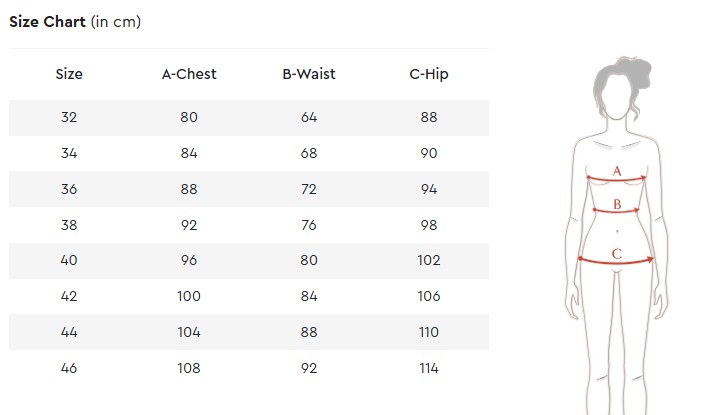
Task: Choose size 38 in the Size column
Action: [x=69, y=225]
